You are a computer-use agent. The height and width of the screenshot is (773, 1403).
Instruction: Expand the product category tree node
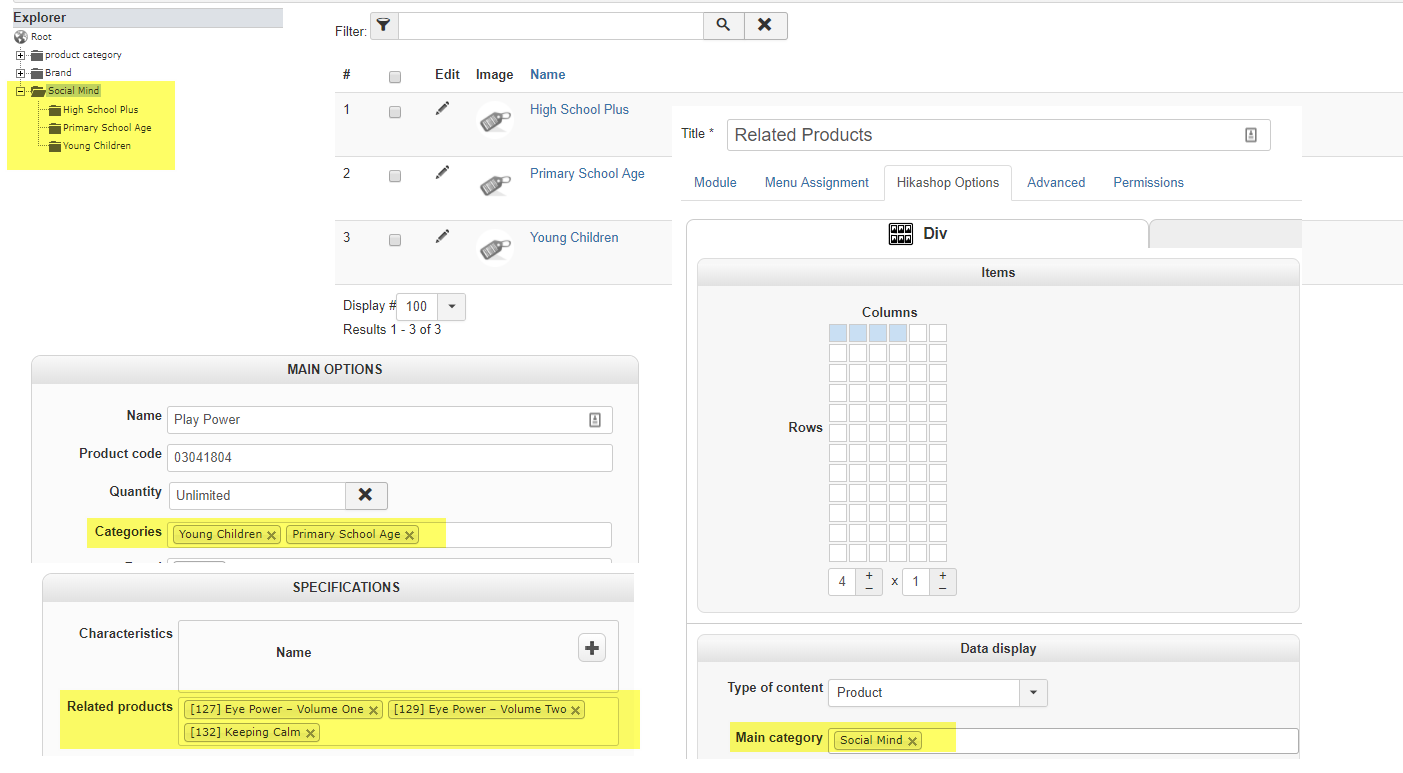(x=20, y=55)
